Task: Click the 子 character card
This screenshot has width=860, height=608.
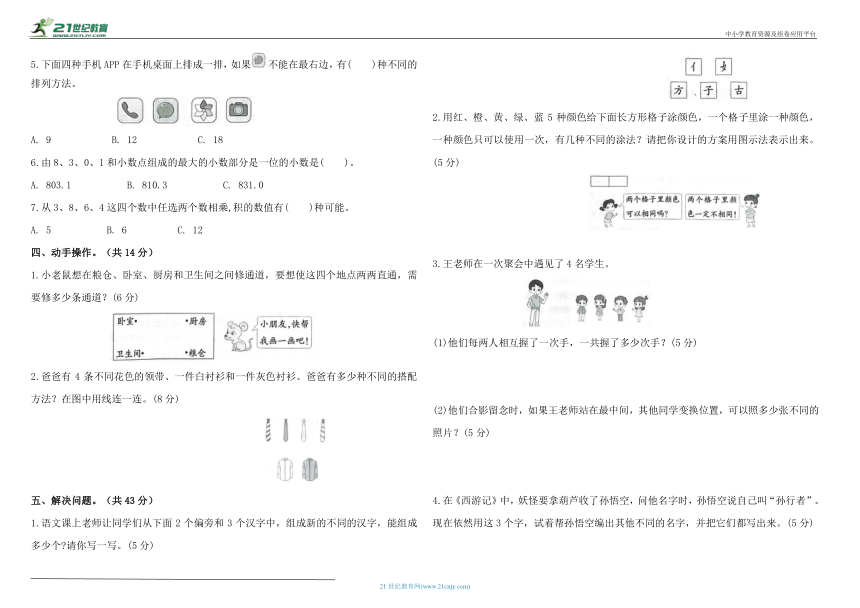Action: click(x=709, y=90)
